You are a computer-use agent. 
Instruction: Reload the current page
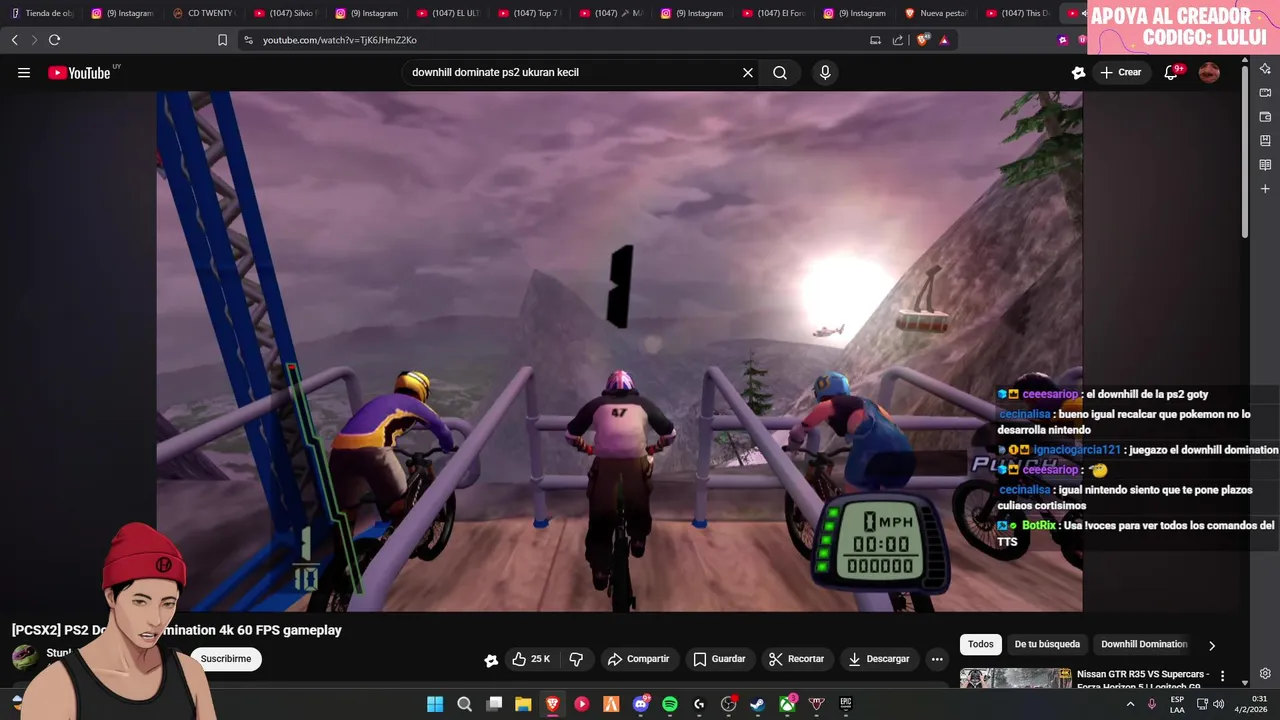point(54,40)
